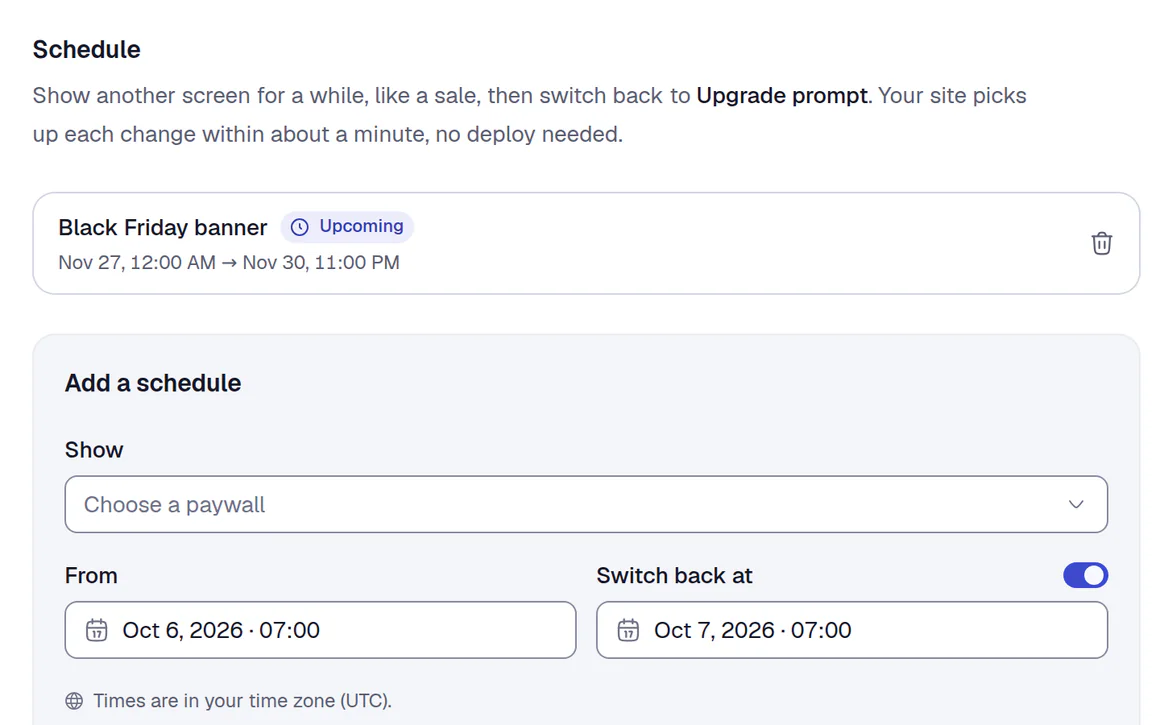The image size is (1160, 725).
Task: Open the Choose a paywall dropdown
Action: tap(586, 504)
